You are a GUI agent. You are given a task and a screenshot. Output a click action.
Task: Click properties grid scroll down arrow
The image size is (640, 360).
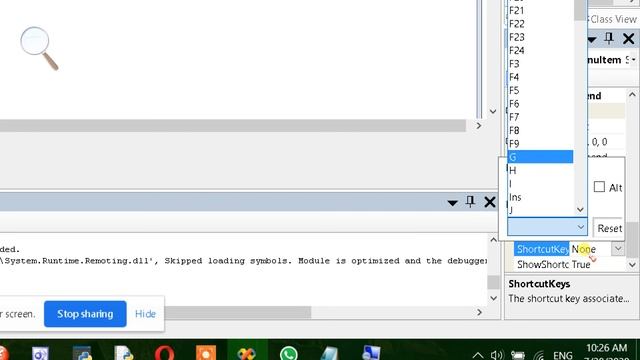coord(632,265)
